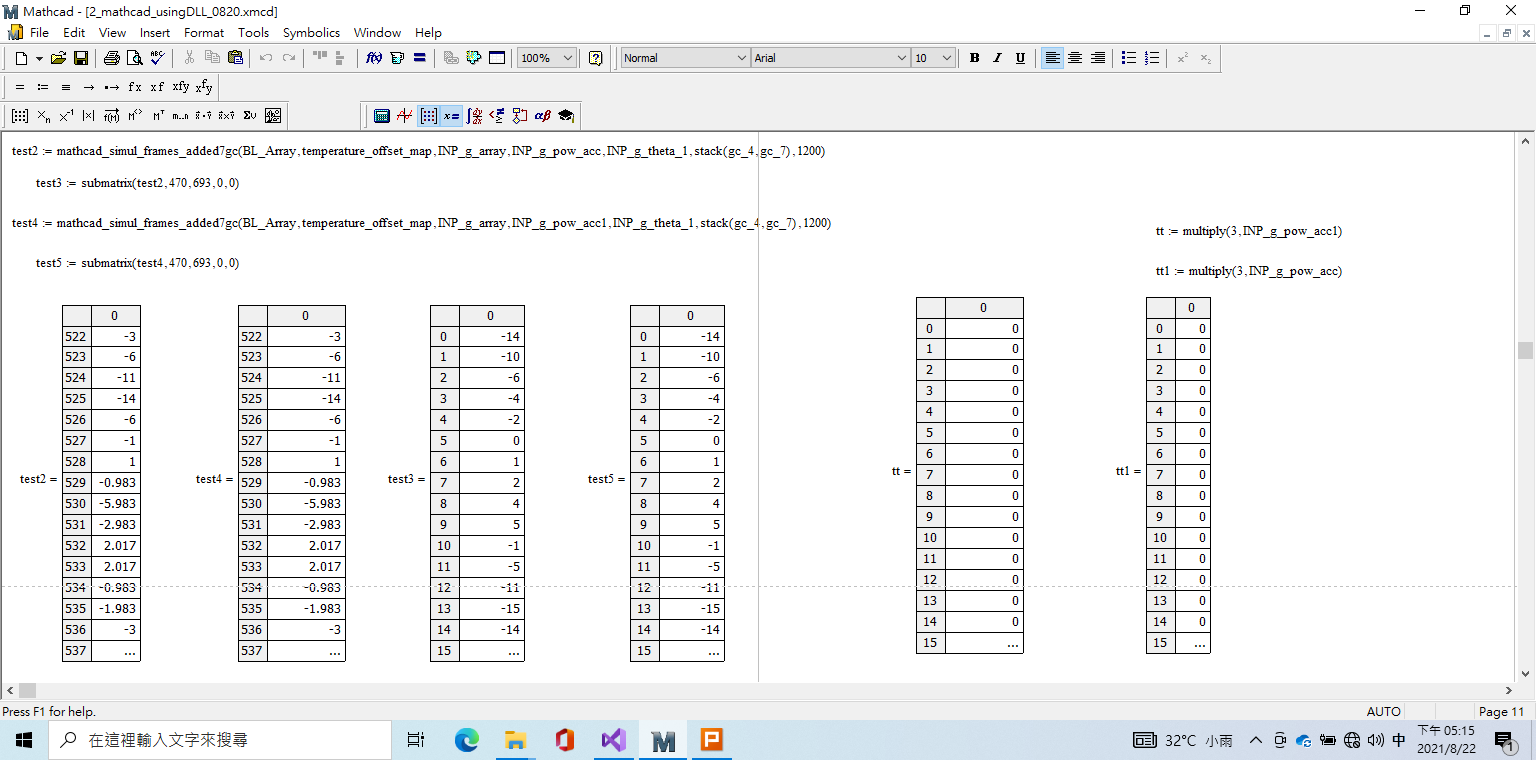Click the matrix transpose icon
The height and width of the screenshot is (760, 1536).
tap(158, 116)
